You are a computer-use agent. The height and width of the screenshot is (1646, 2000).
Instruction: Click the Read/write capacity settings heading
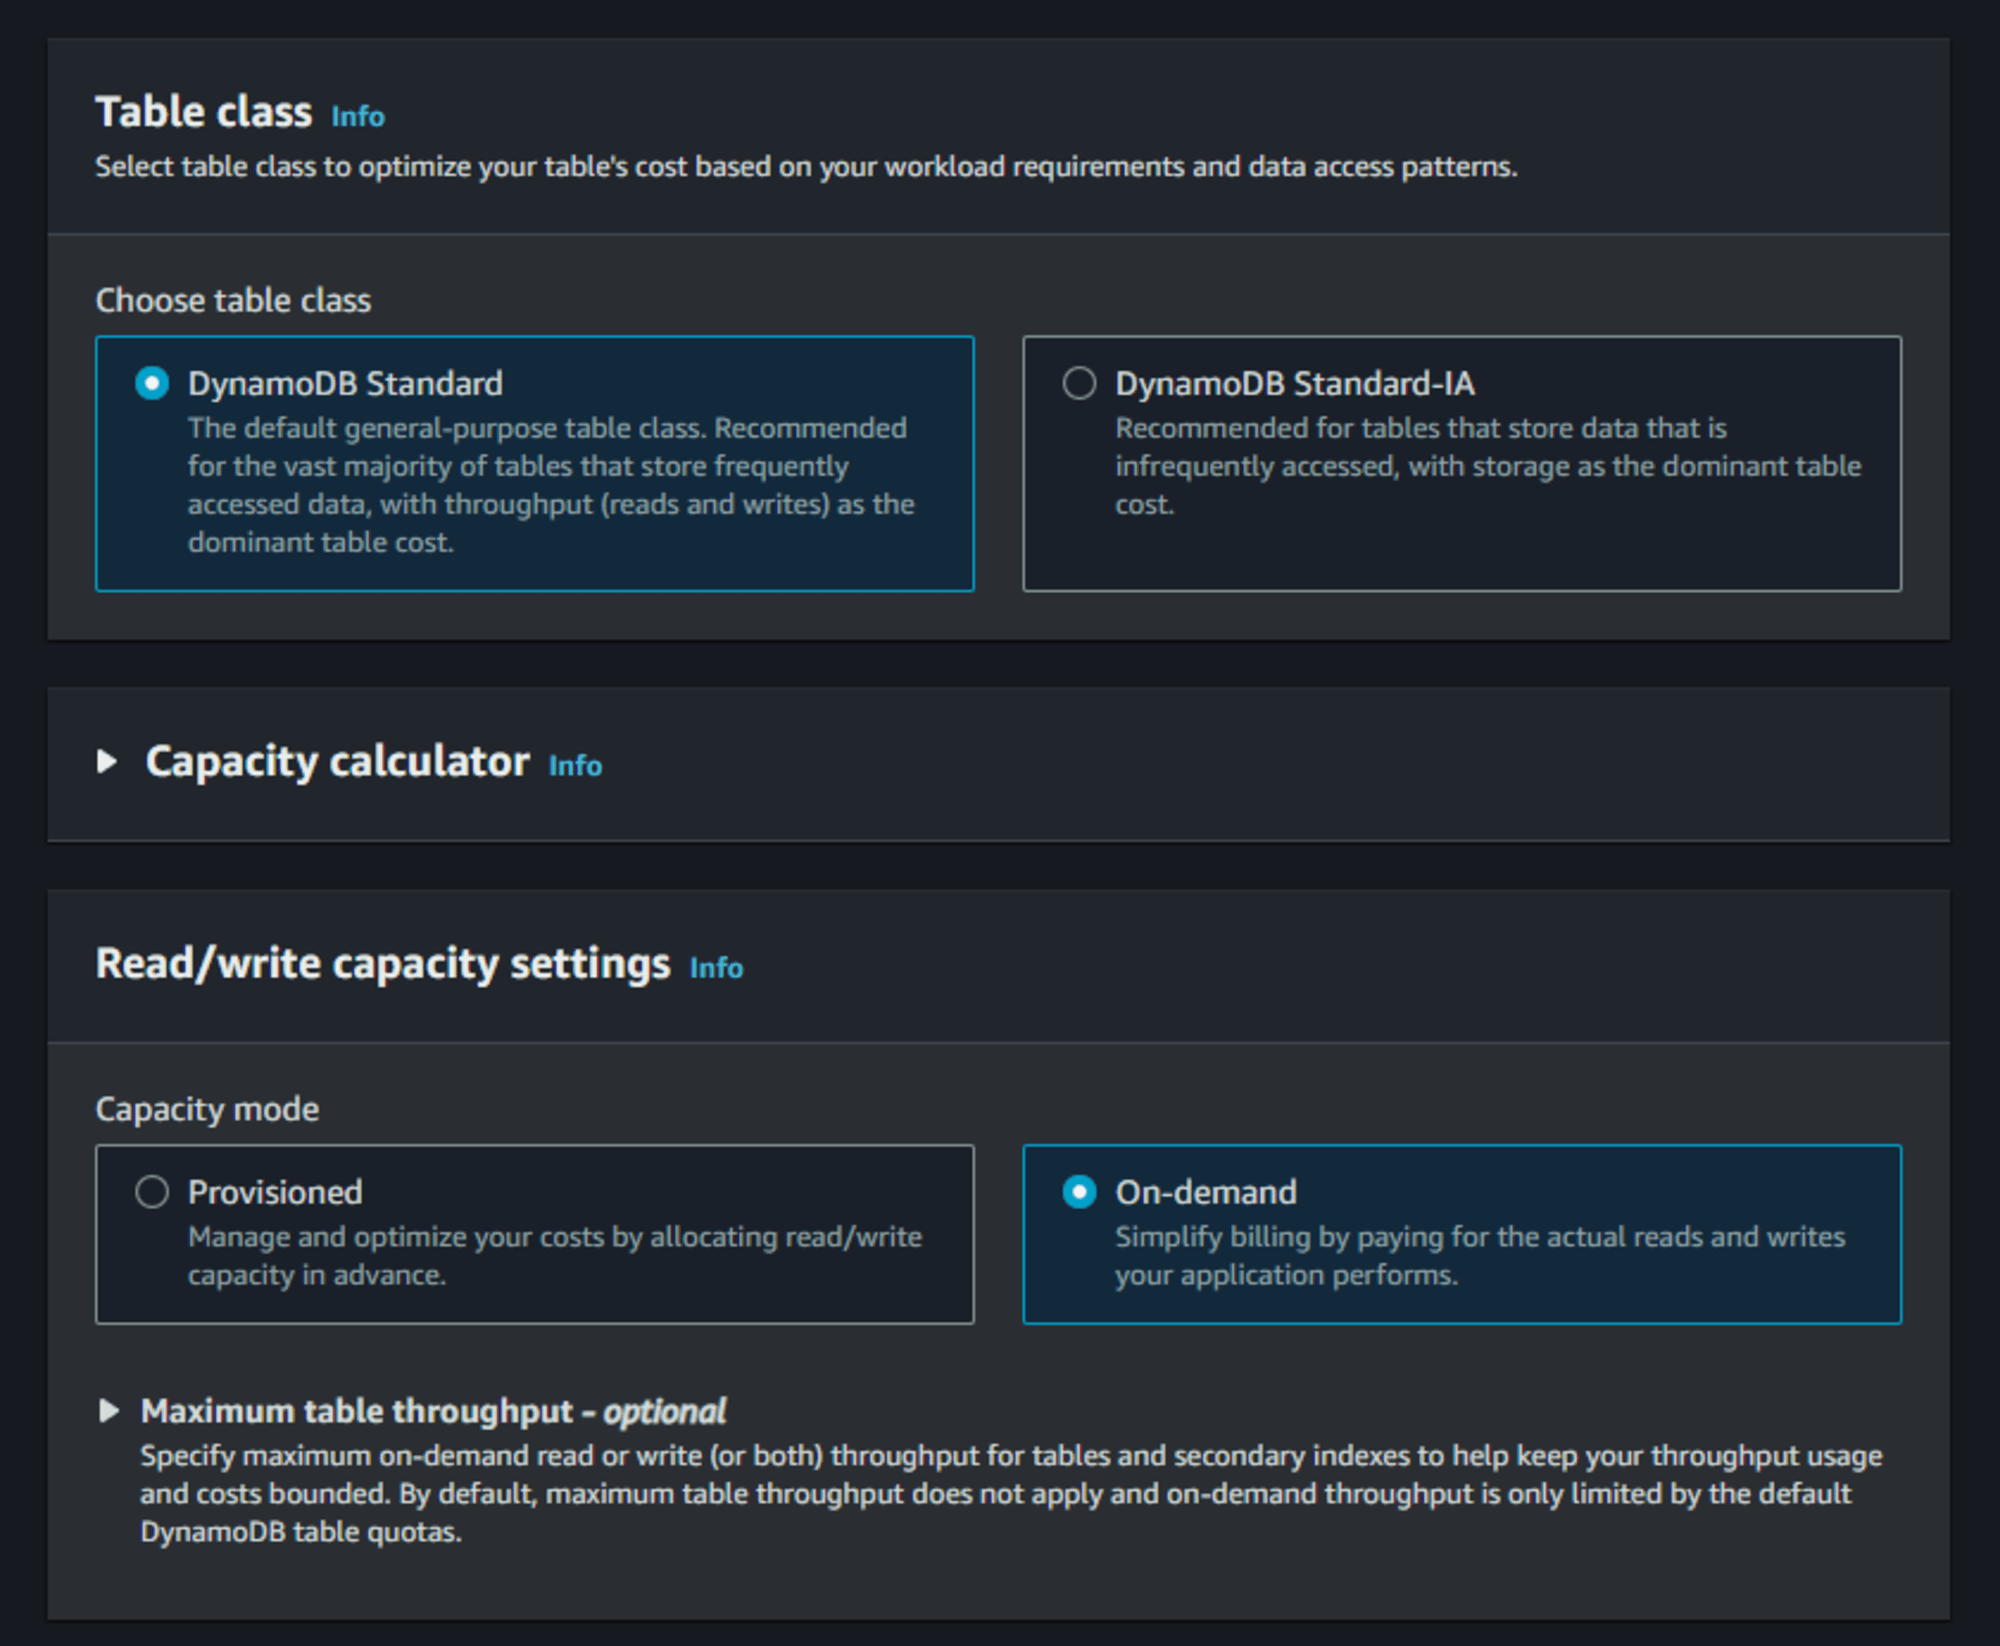pos(383,964)
